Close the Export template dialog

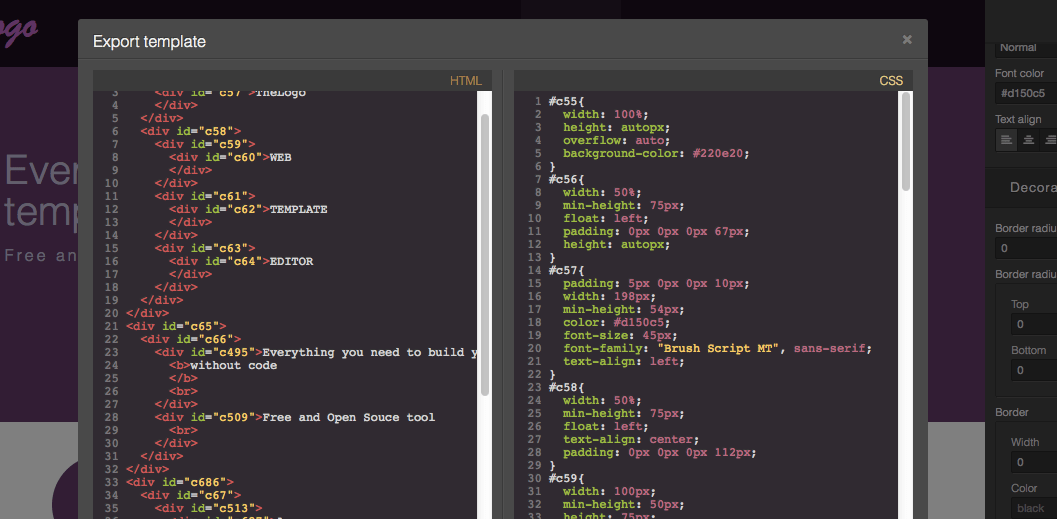pyautogui.click(x=907, y=39)
